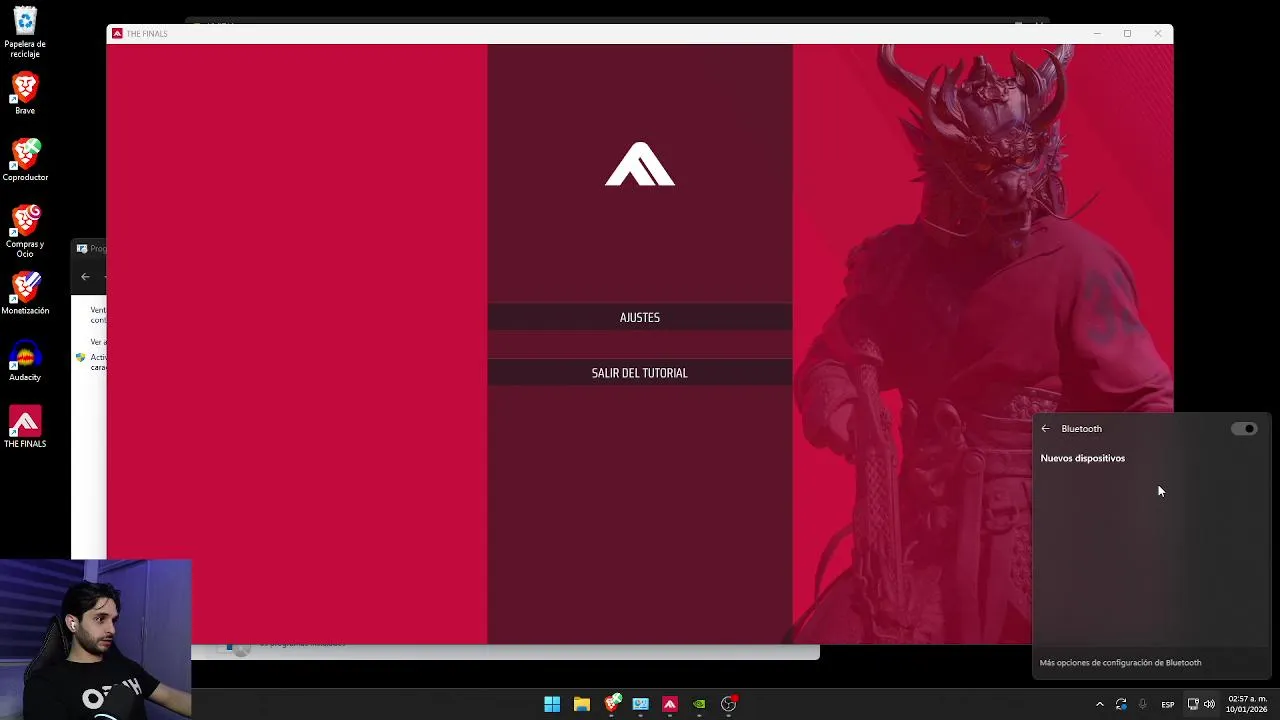
Task: Open Brave browser from the taskbar
Action: click(612, 704)
